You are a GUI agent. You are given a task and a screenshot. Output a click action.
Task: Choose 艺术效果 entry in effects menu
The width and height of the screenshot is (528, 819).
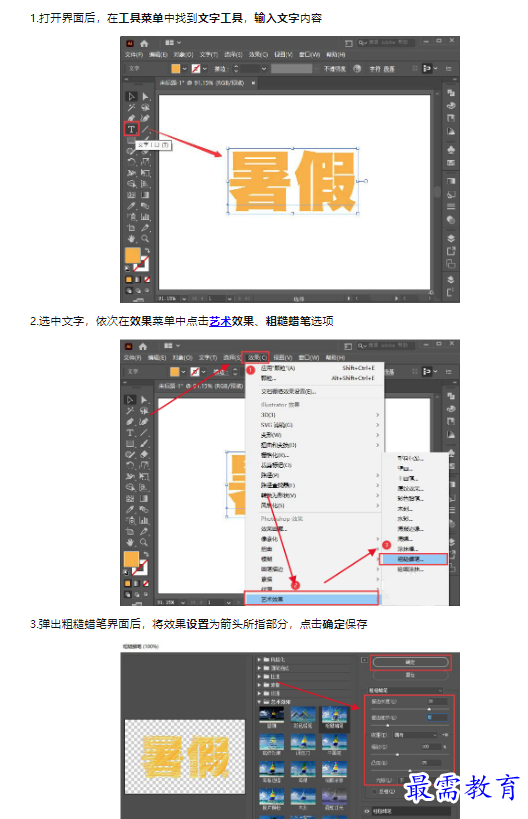point(311,599)
